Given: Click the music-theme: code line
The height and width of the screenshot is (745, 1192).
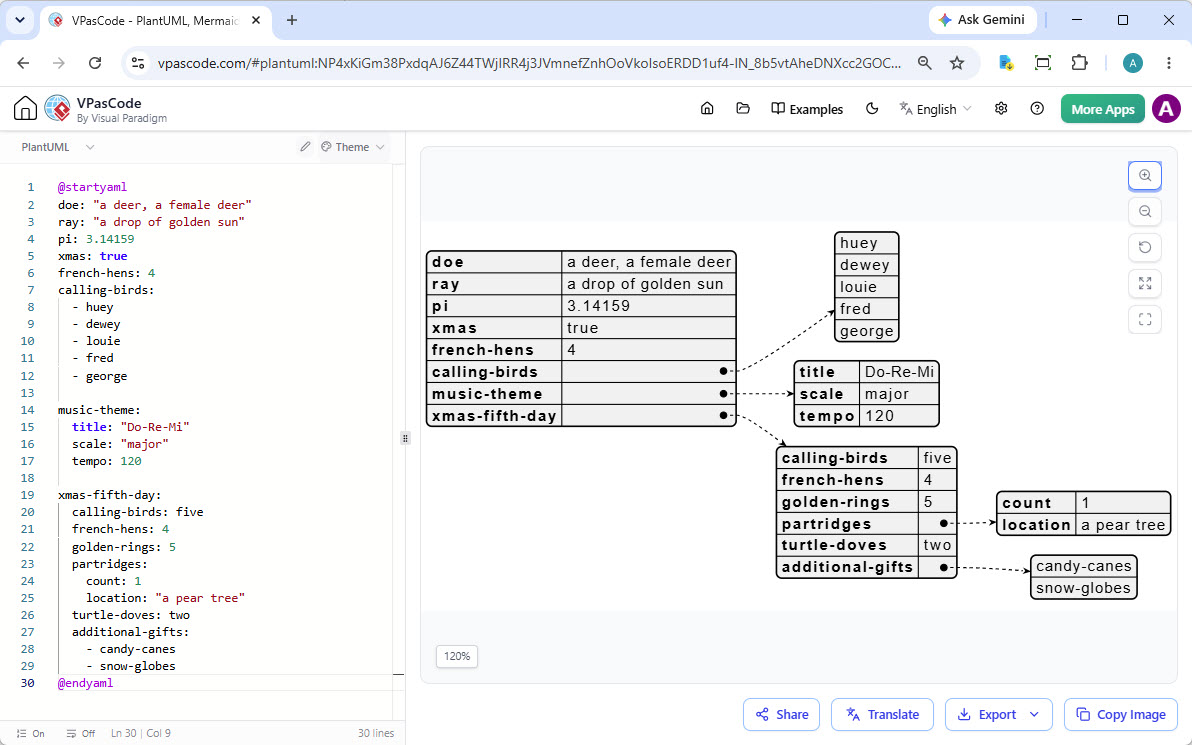Looking at the screenshot, I should 99,410.
